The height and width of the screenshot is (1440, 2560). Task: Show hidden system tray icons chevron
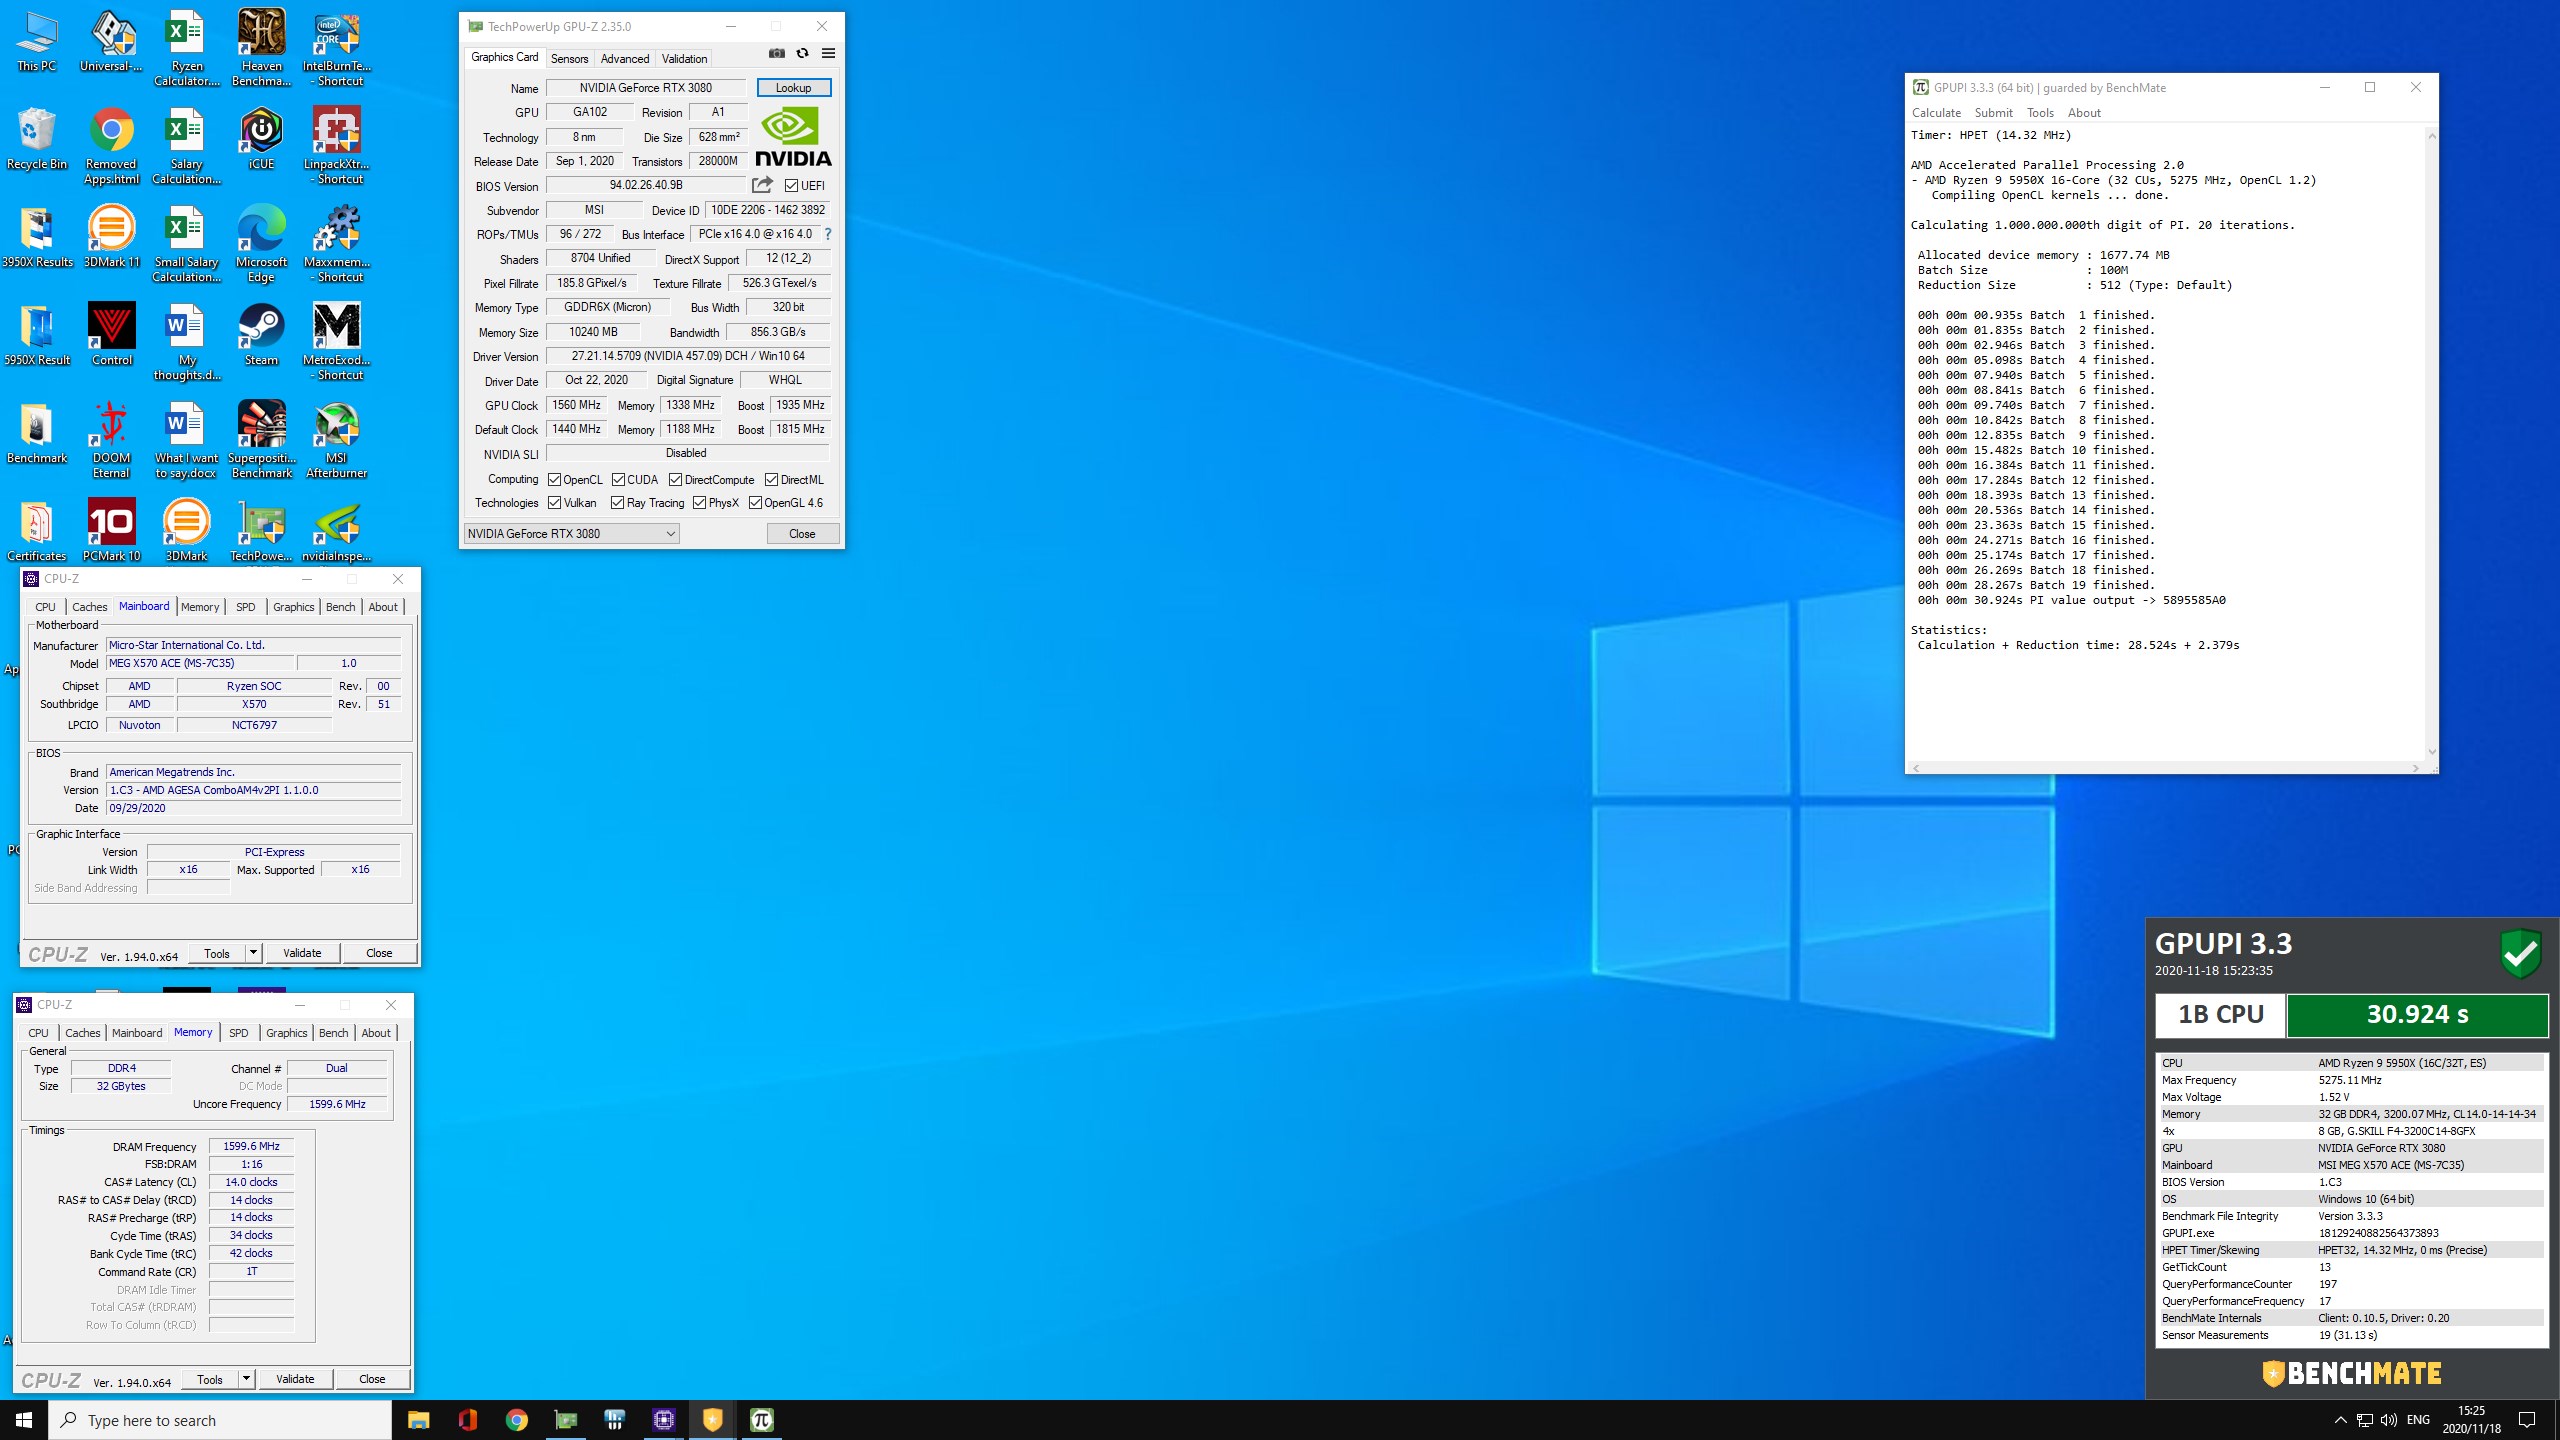[2340, 1420]
